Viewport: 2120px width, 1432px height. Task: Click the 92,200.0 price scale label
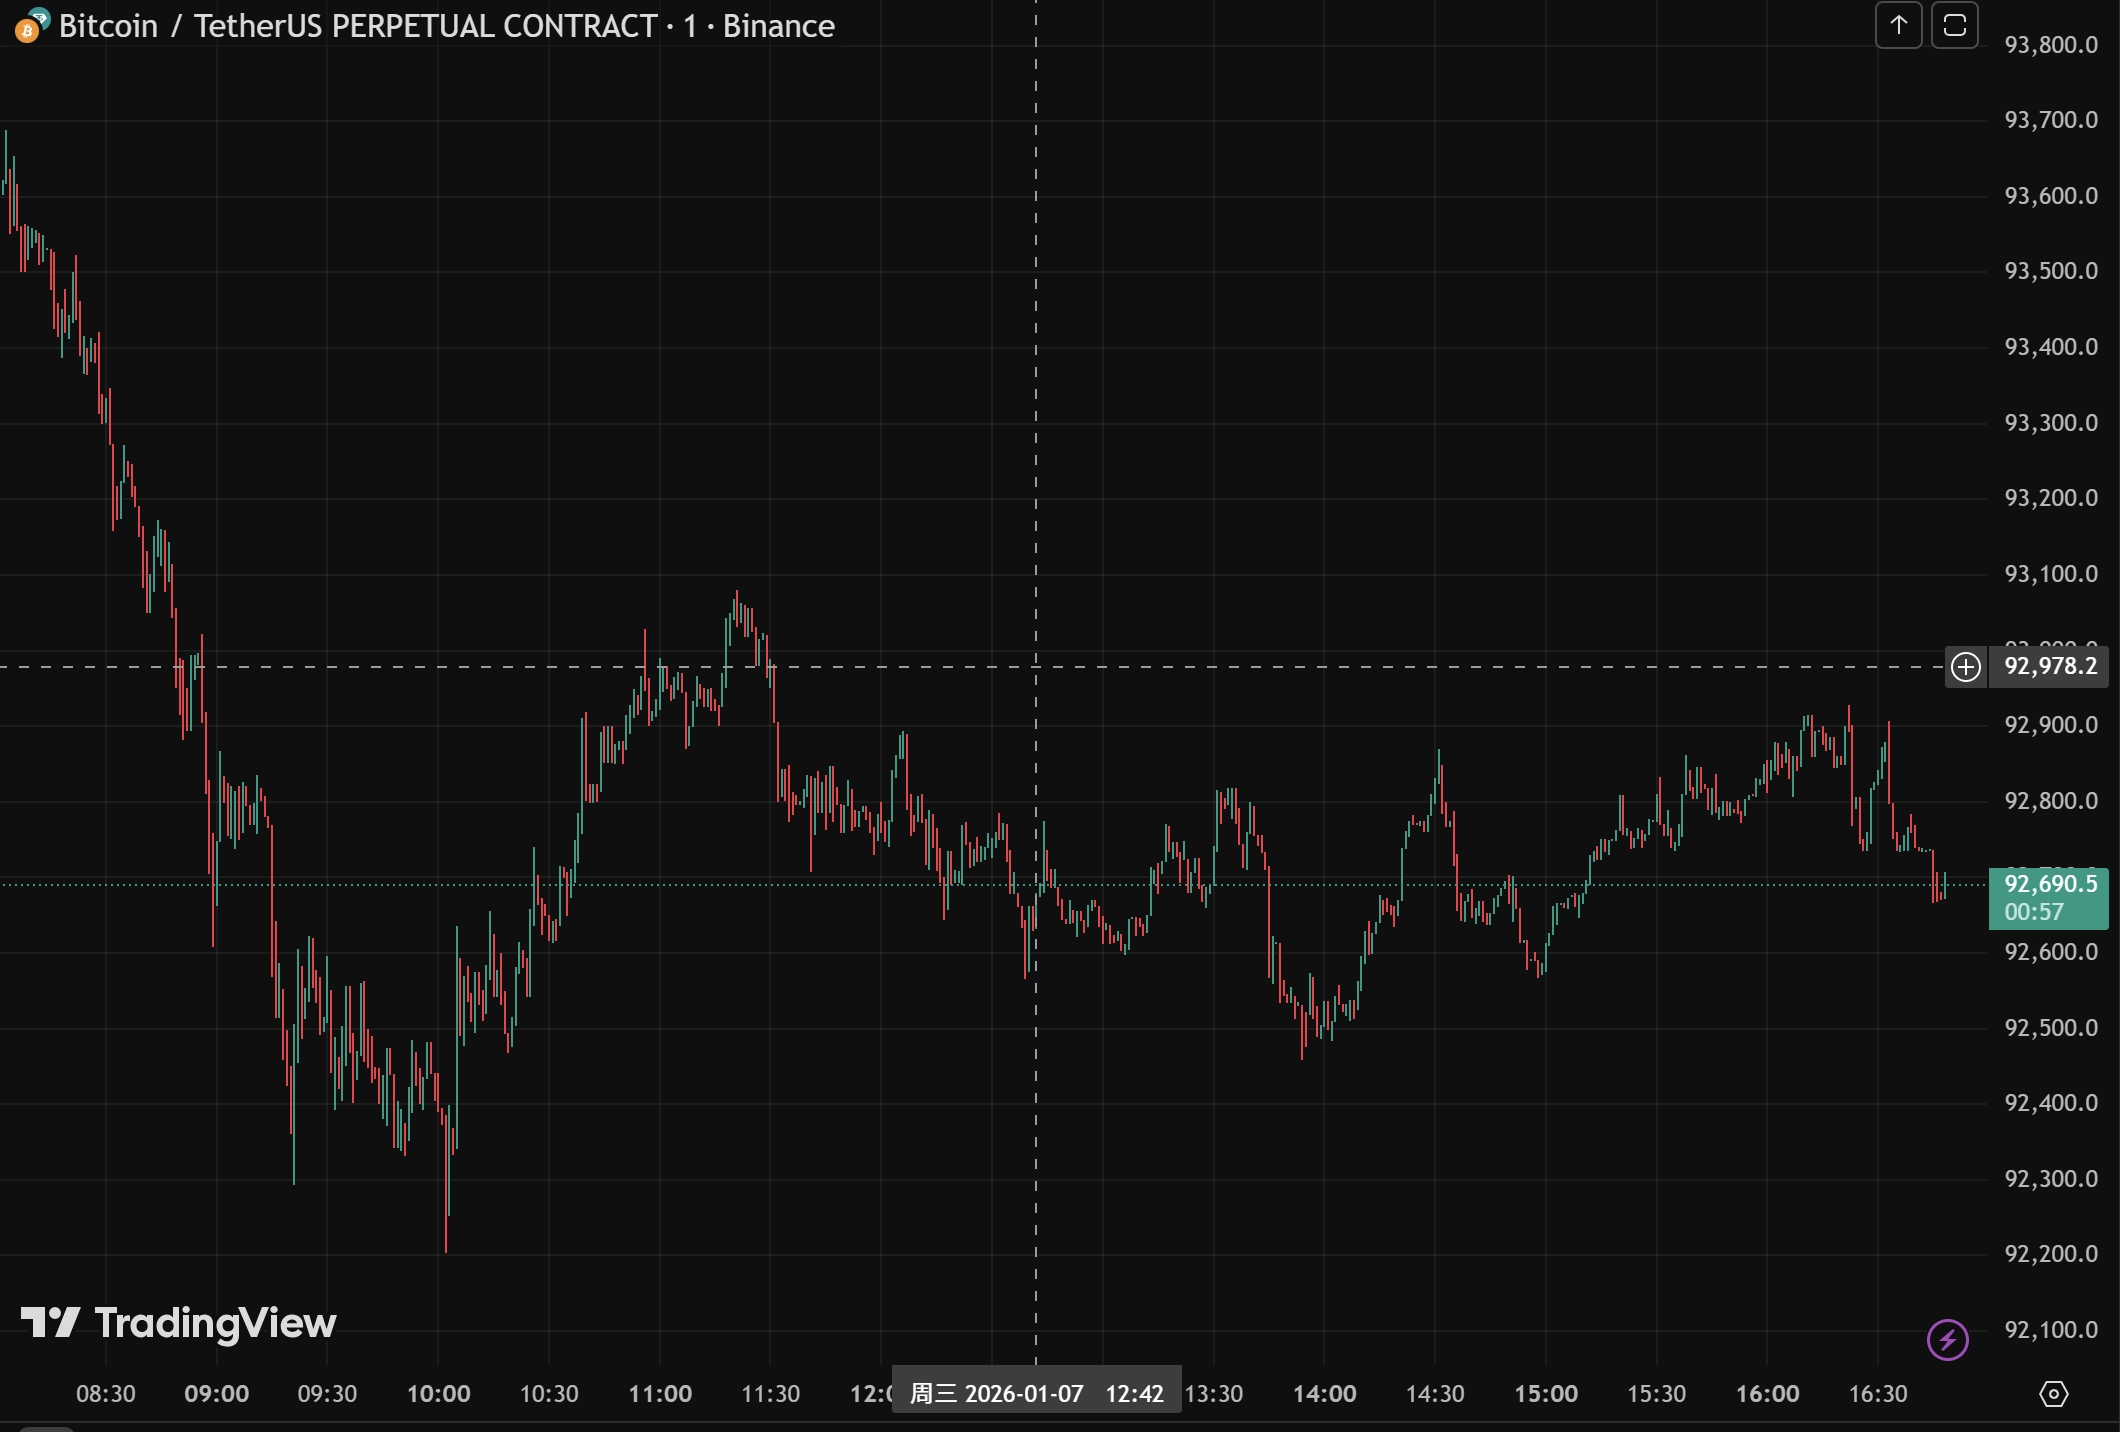click(x=2050, y=1254)
